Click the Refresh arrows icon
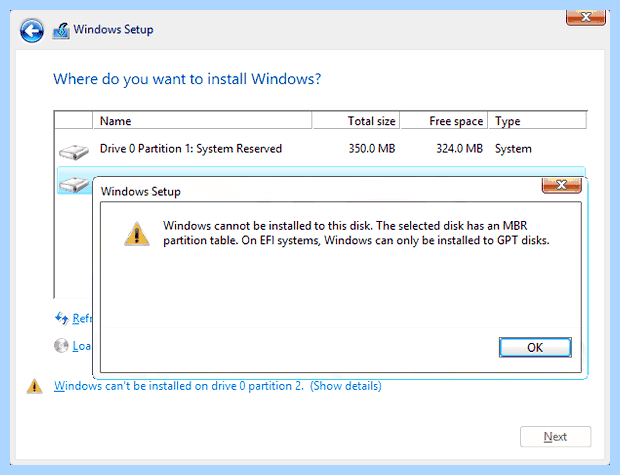 coord(62,318)
